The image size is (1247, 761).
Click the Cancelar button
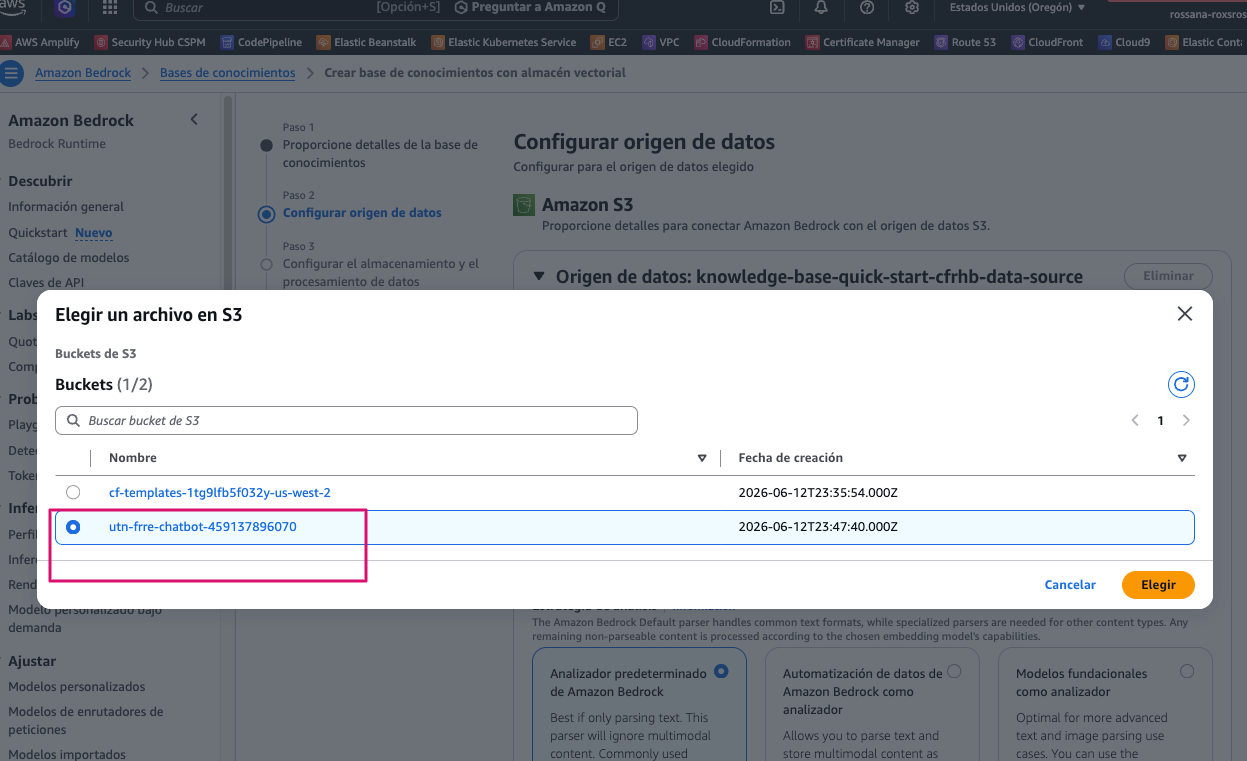click(1070, 585)
